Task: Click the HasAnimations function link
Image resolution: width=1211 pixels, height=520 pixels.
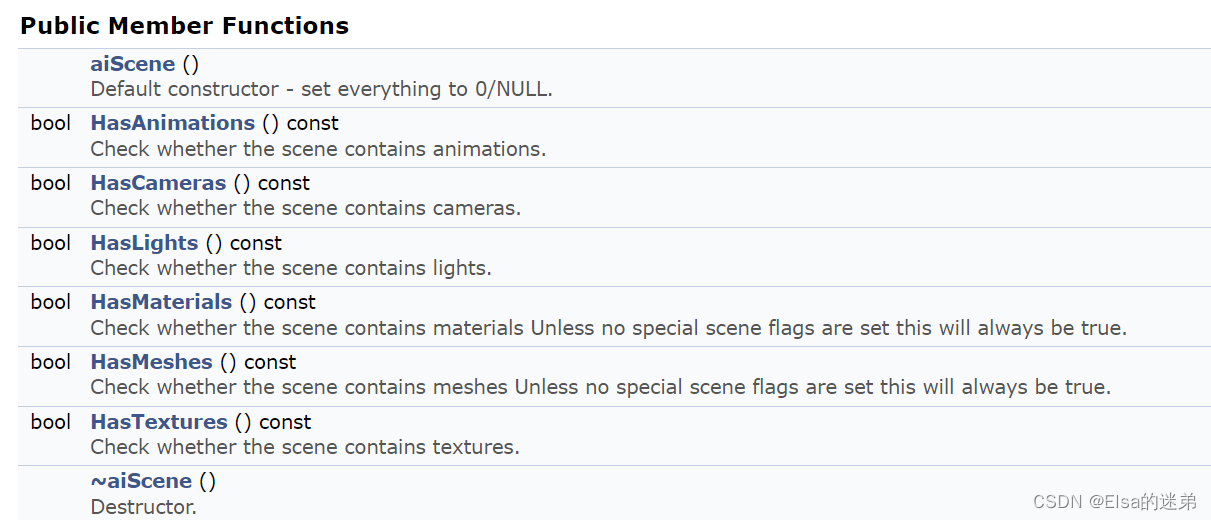Action: (172, 123)
